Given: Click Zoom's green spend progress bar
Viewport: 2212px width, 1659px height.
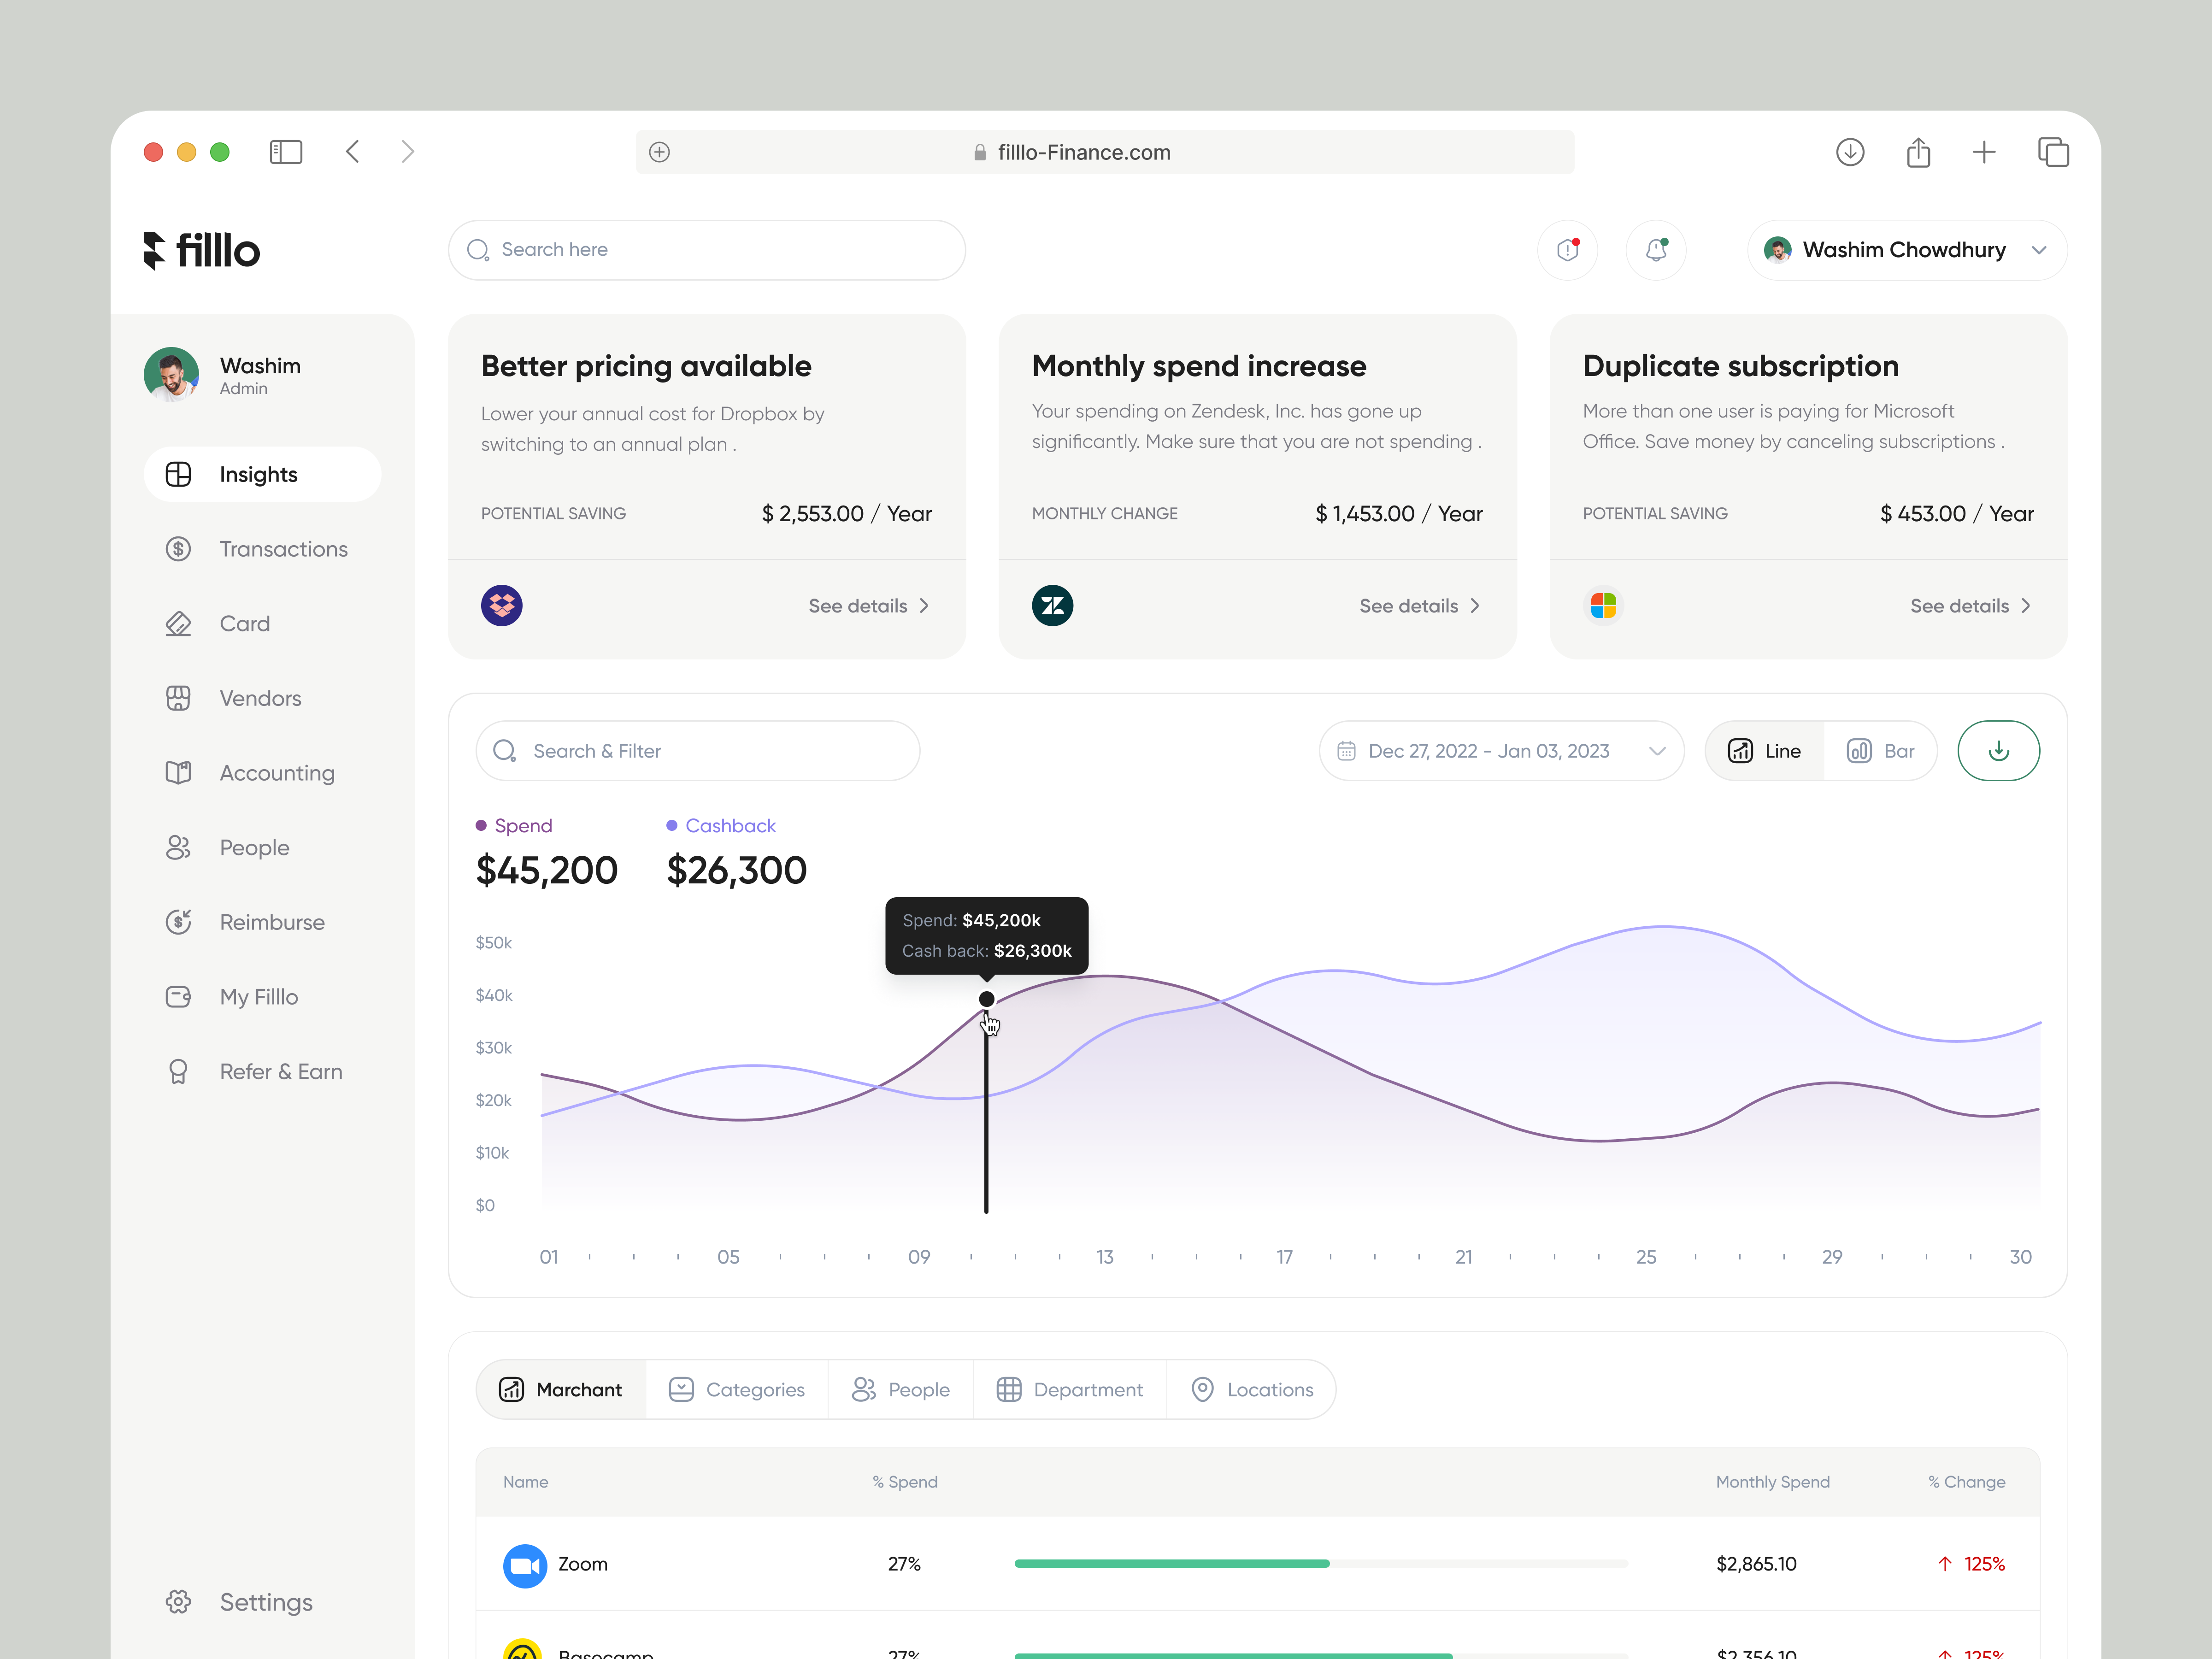Looking at the screenshot, I should 1170,1563.
